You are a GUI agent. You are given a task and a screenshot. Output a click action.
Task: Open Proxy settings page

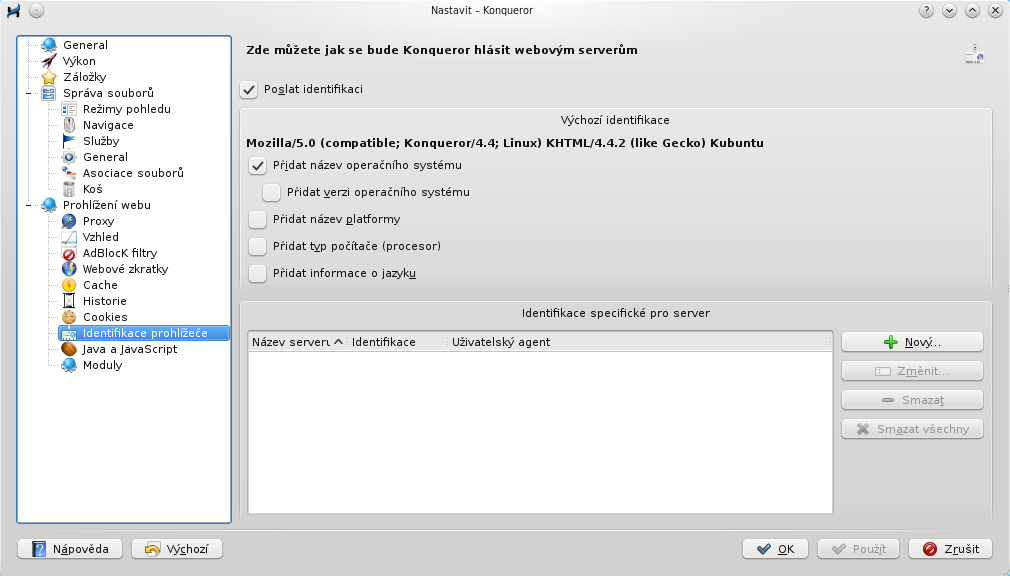pyautogui.click(x=98, y=221)
